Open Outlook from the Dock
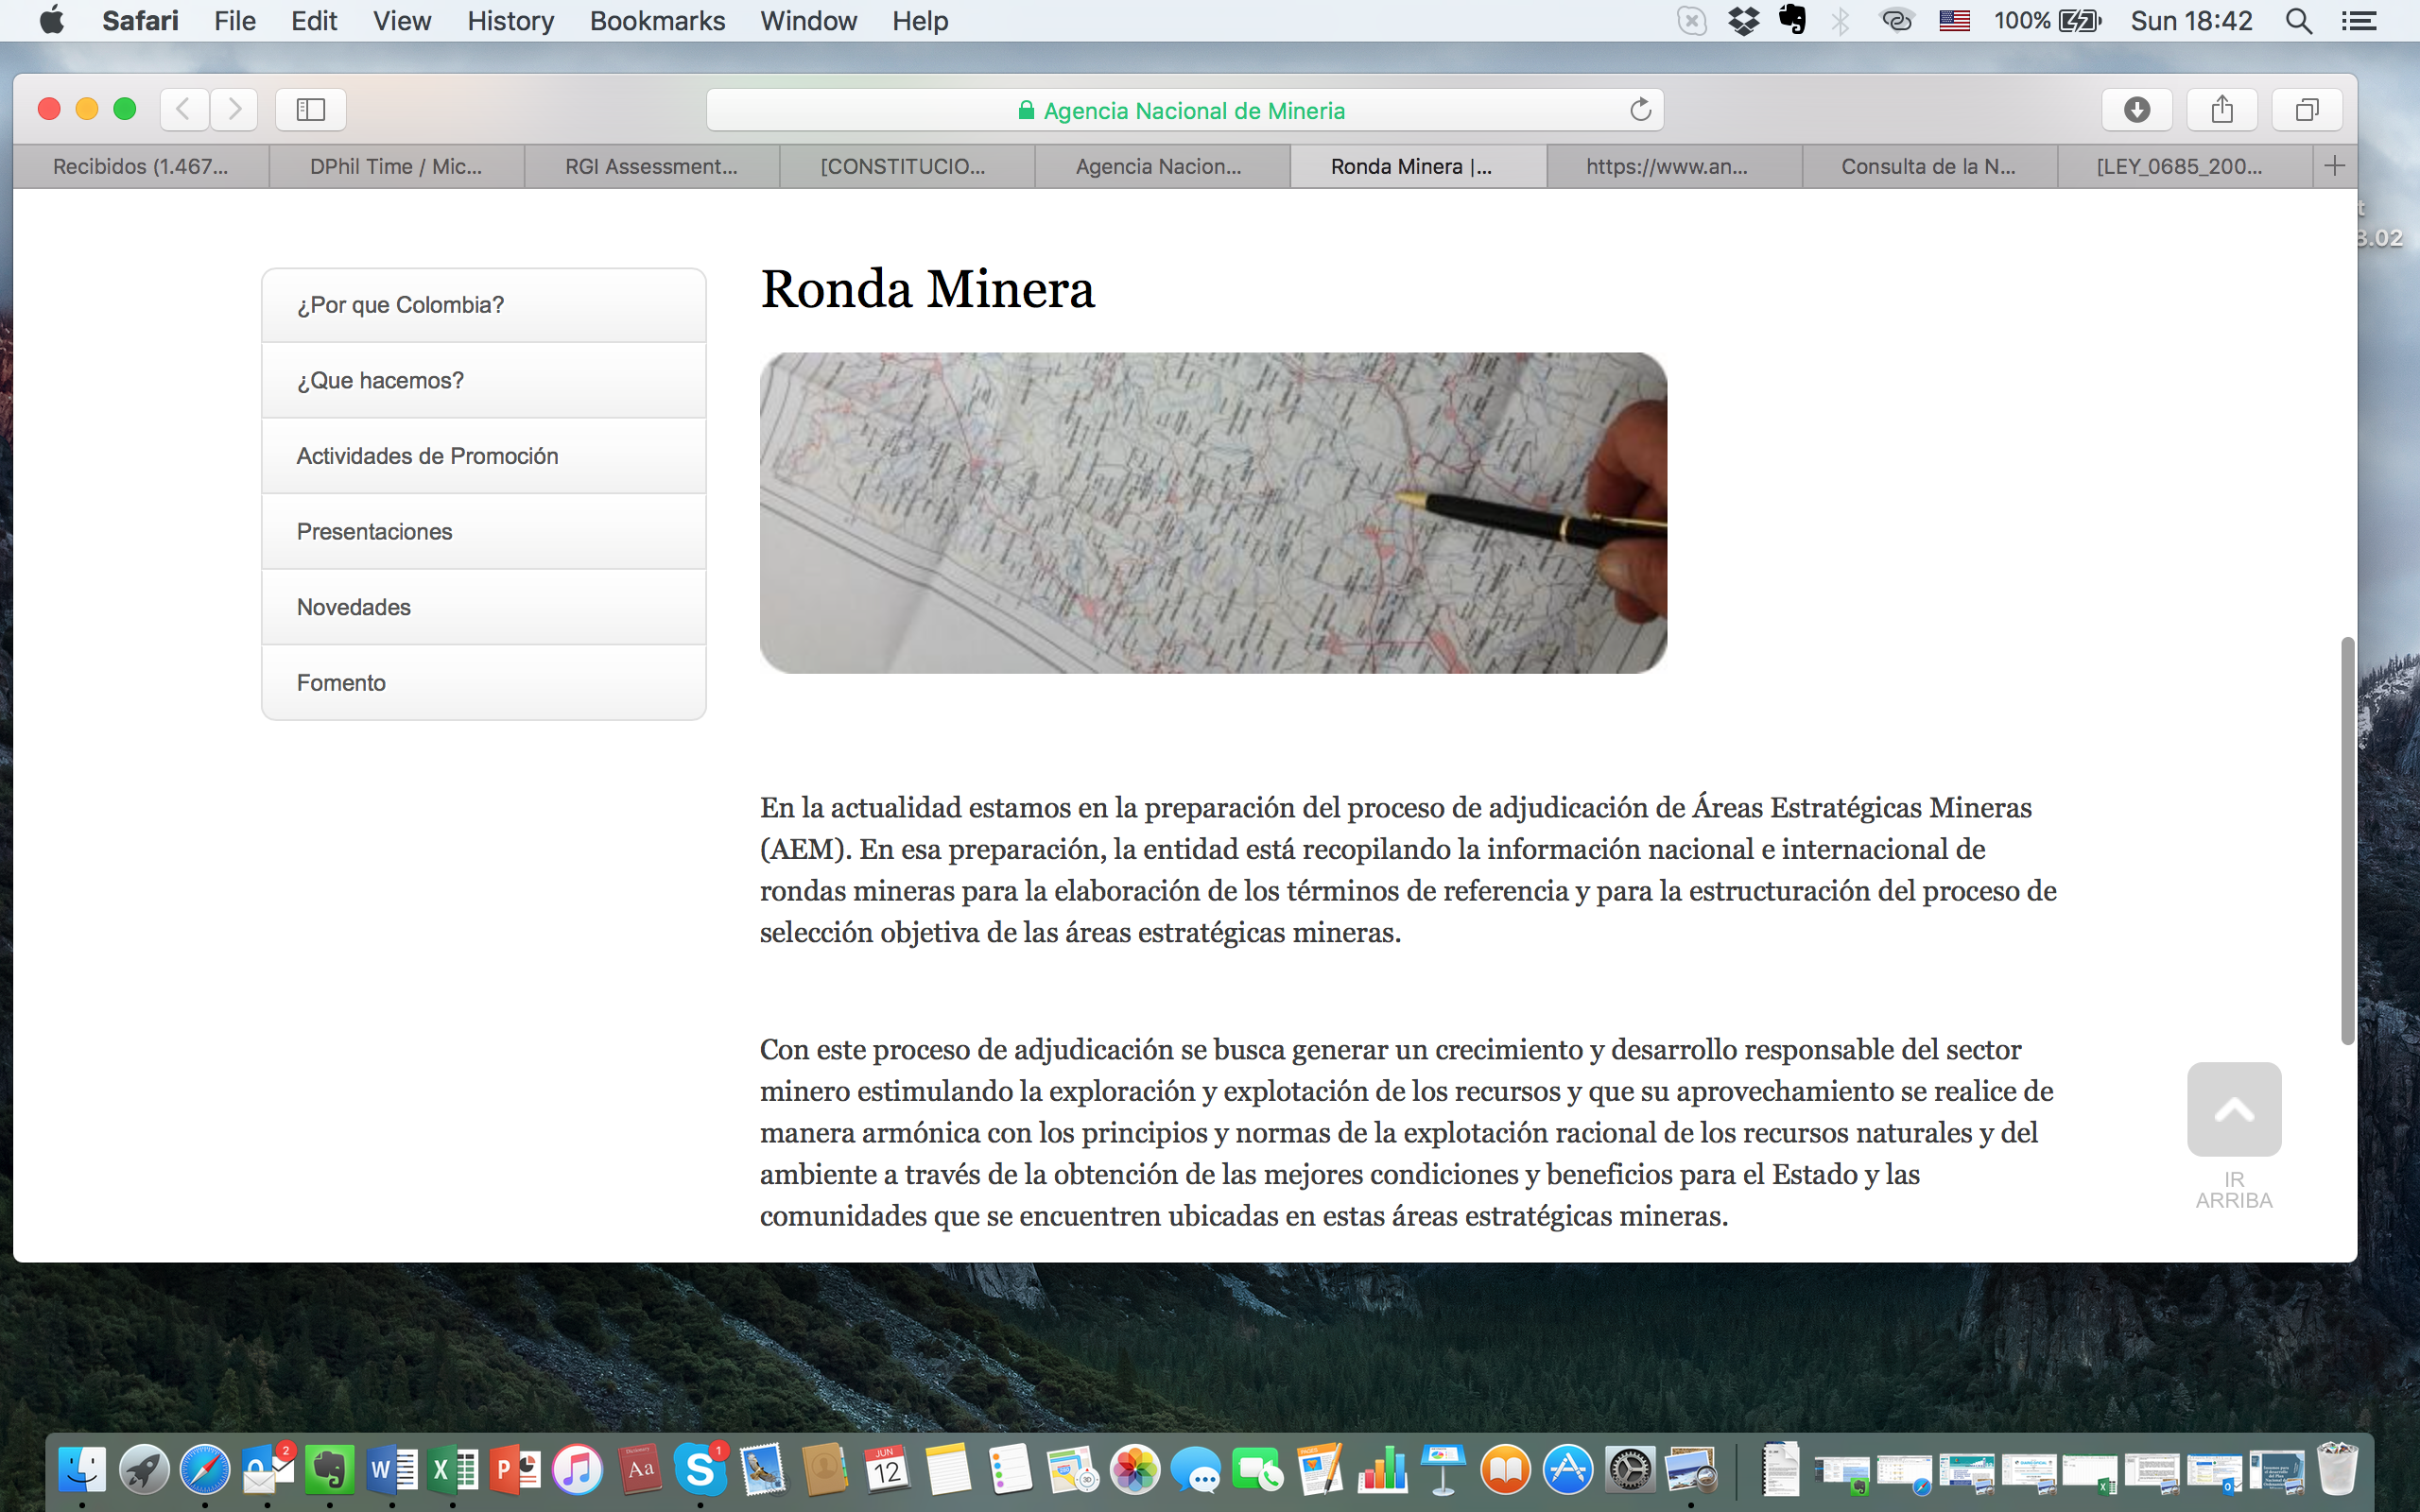The height and width of the screenshot is (1512, 2420). pyautogui.click(x=268, y=1470)
